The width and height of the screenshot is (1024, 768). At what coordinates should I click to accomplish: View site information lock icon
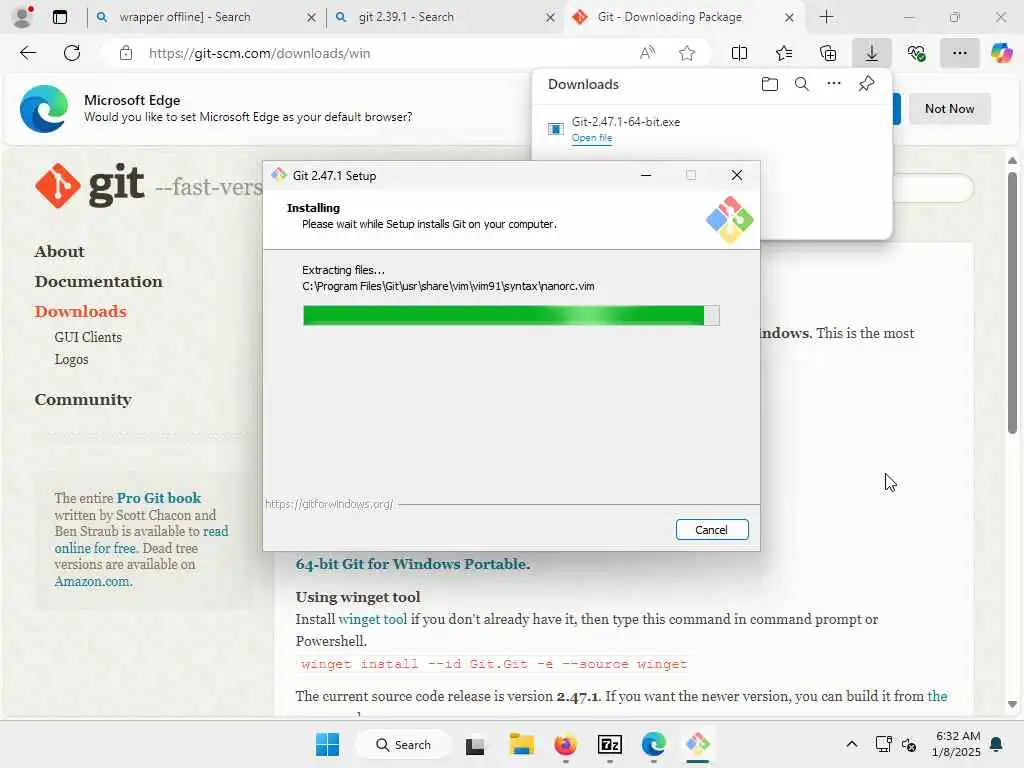coord(126,53)
